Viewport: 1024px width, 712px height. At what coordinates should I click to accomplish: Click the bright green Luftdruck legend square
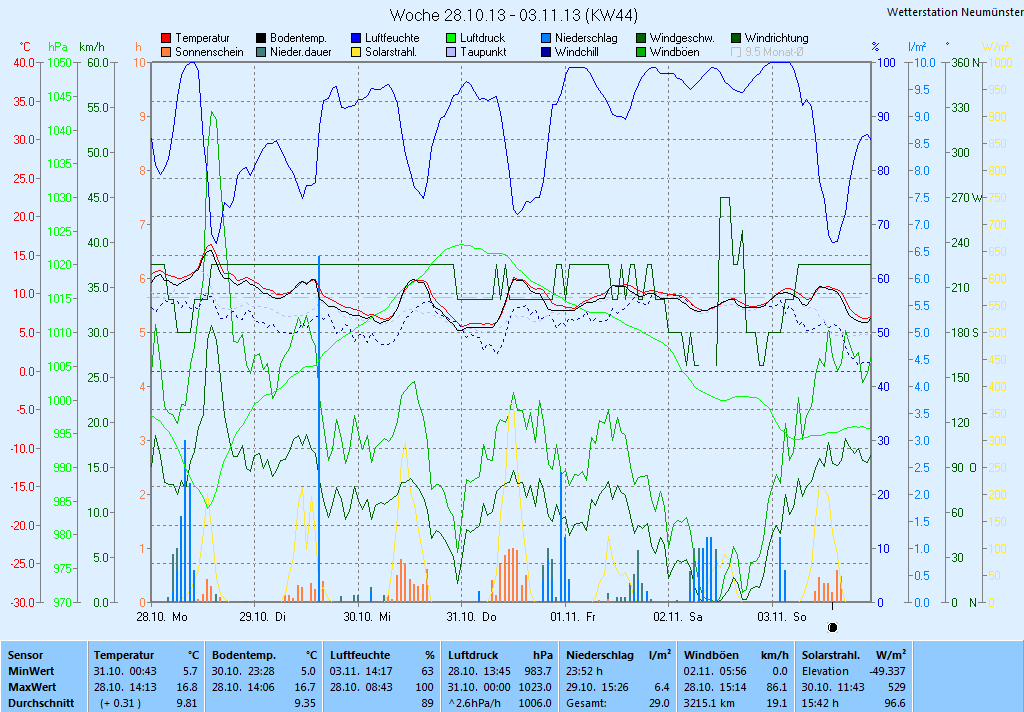click(x=451, y=38)
